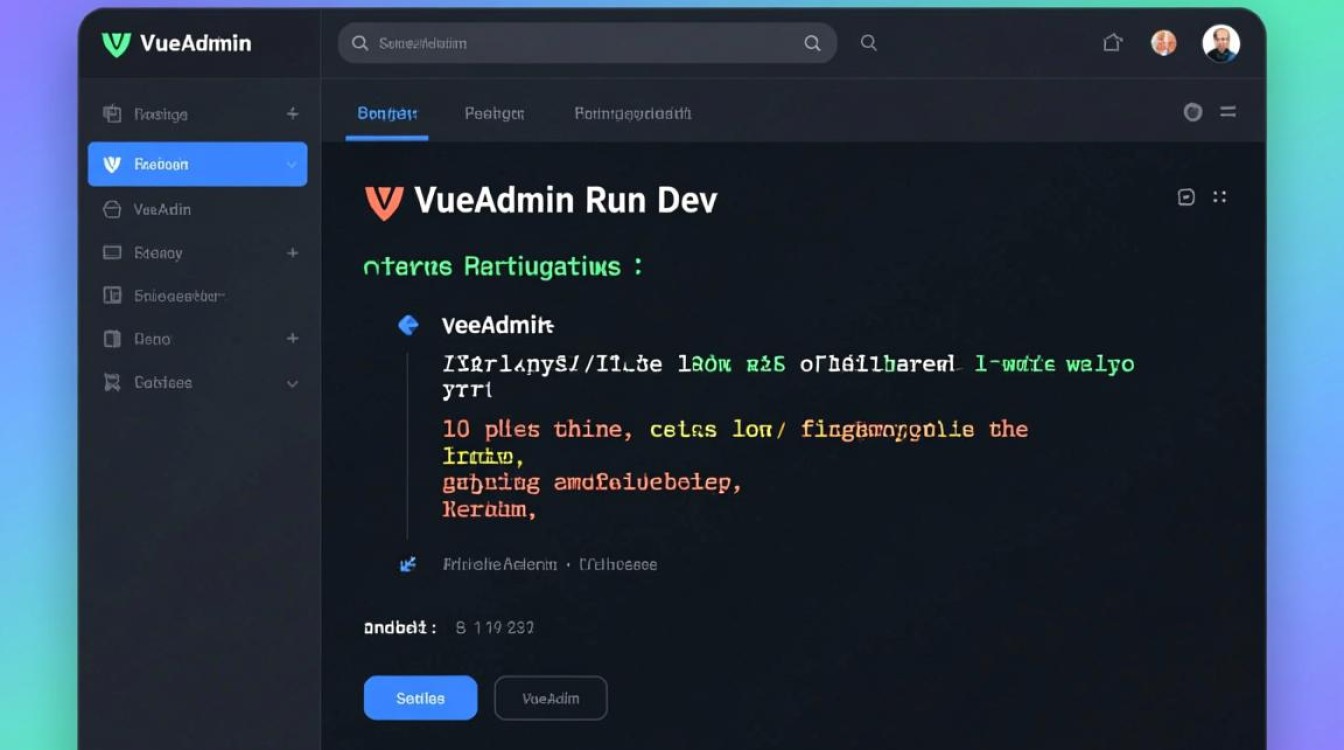Click the blue arrow icon below the console block
This screenshot has width=1344, height=750.
(408, 565)
